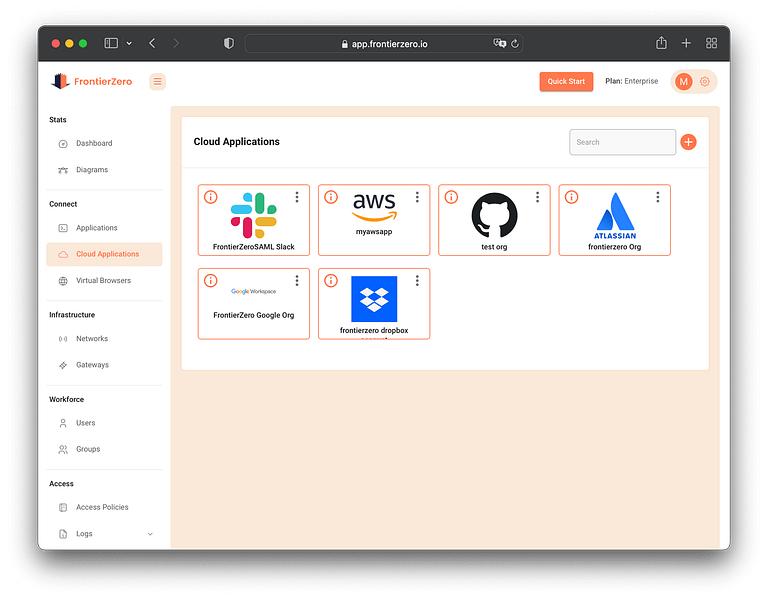Click the Google Workspace logo

coord(254,291)
